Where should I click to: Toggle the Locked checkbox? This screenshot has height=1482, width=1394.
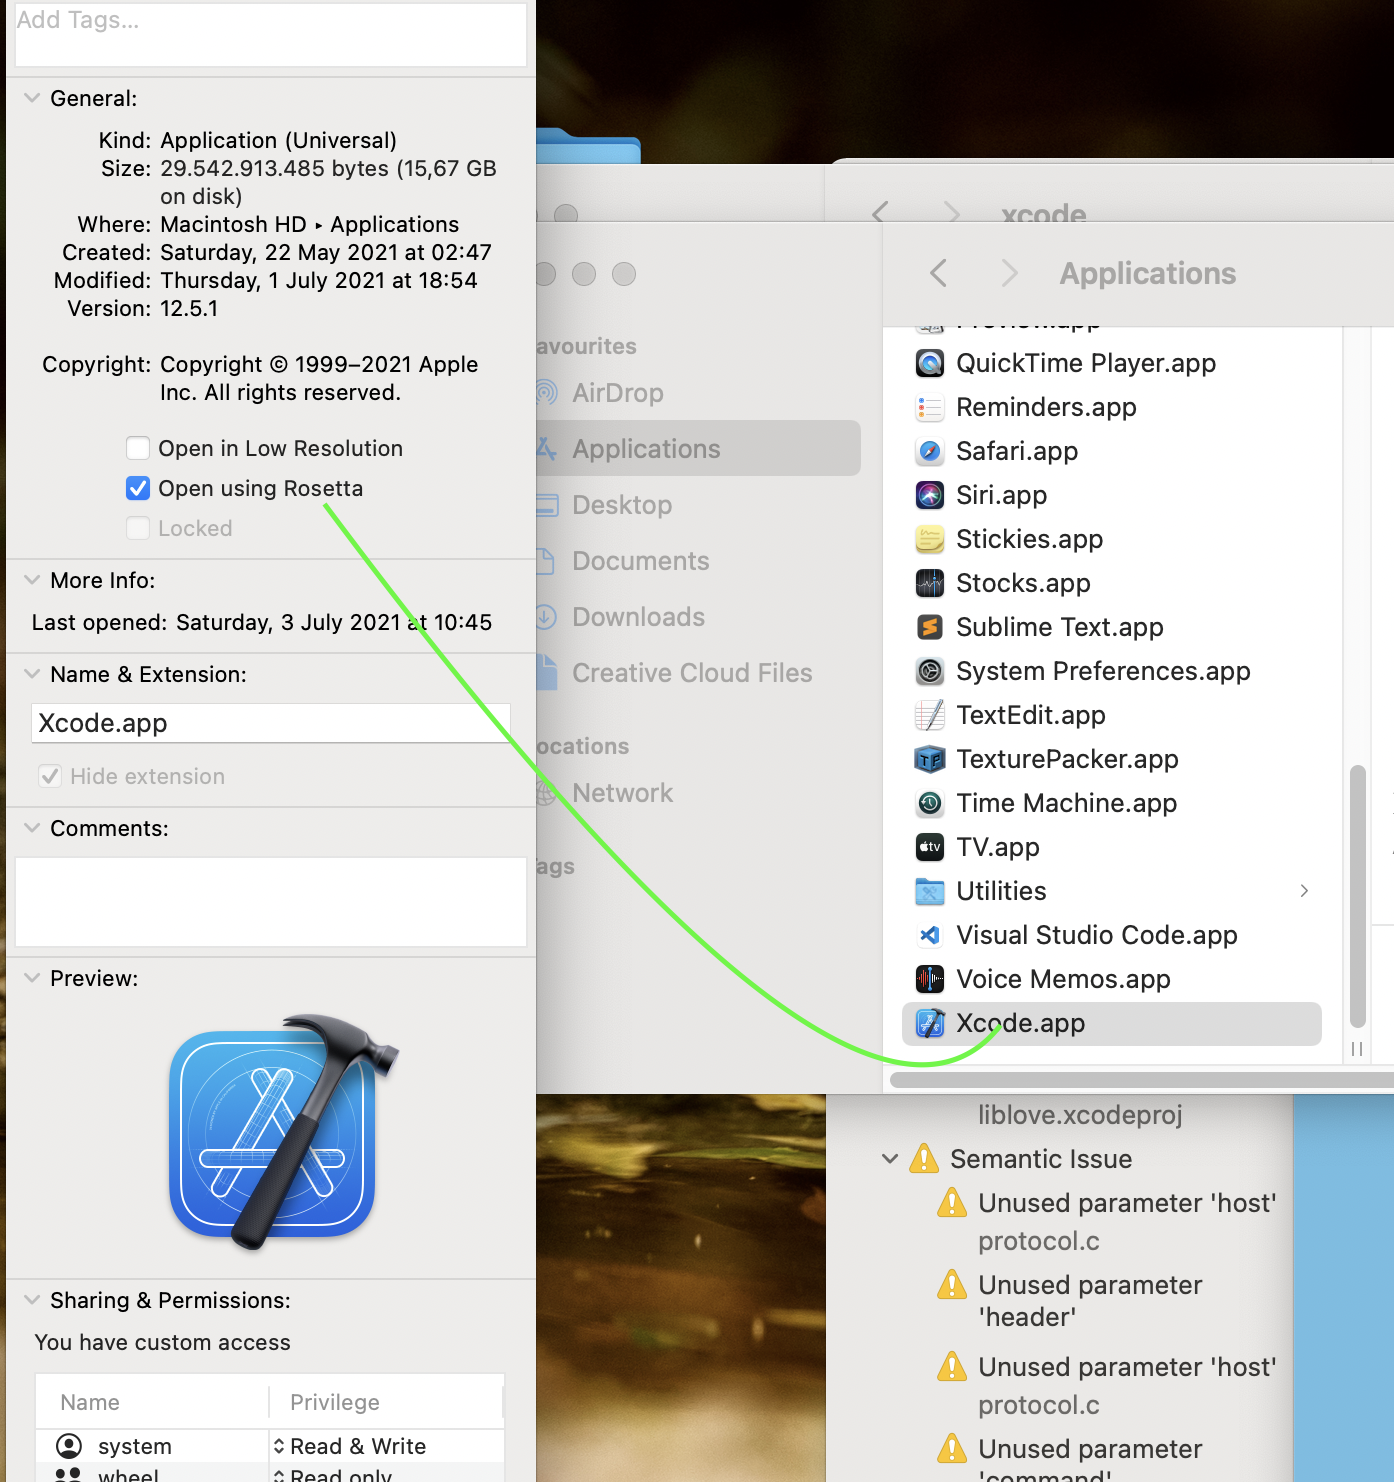pyautogui.click(x=138, y=528)
